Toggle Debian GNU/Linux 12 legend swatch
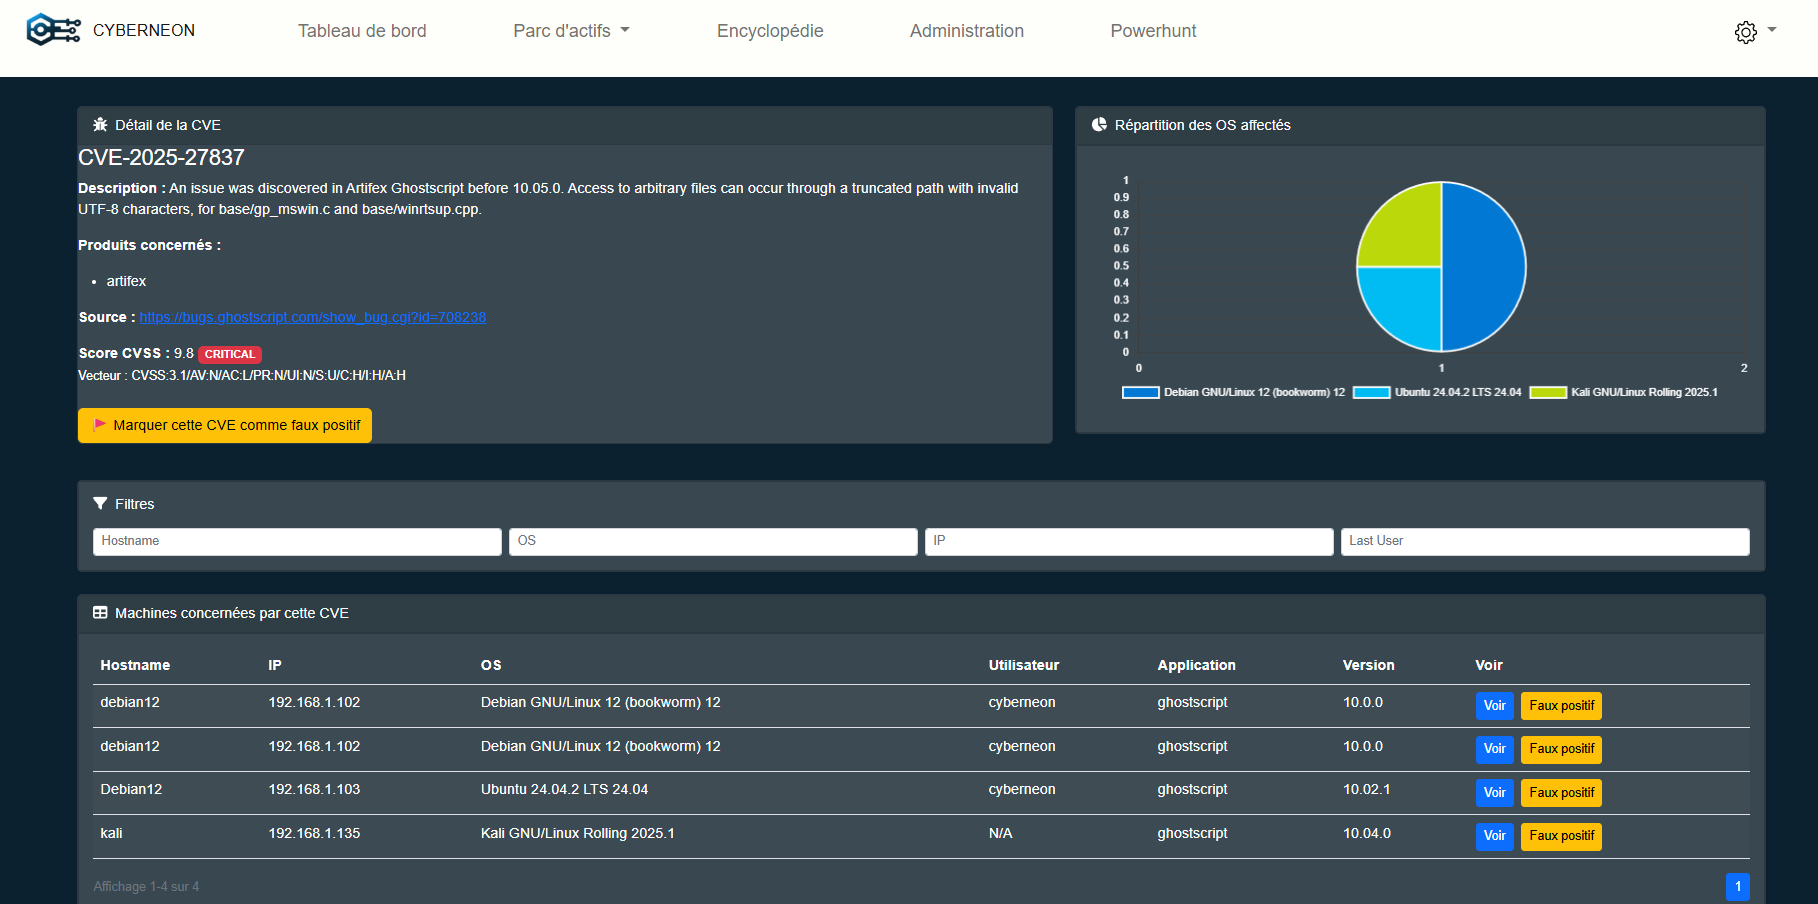The image size is (1818, 904). pyautogui.click(x=1140, y=392)
